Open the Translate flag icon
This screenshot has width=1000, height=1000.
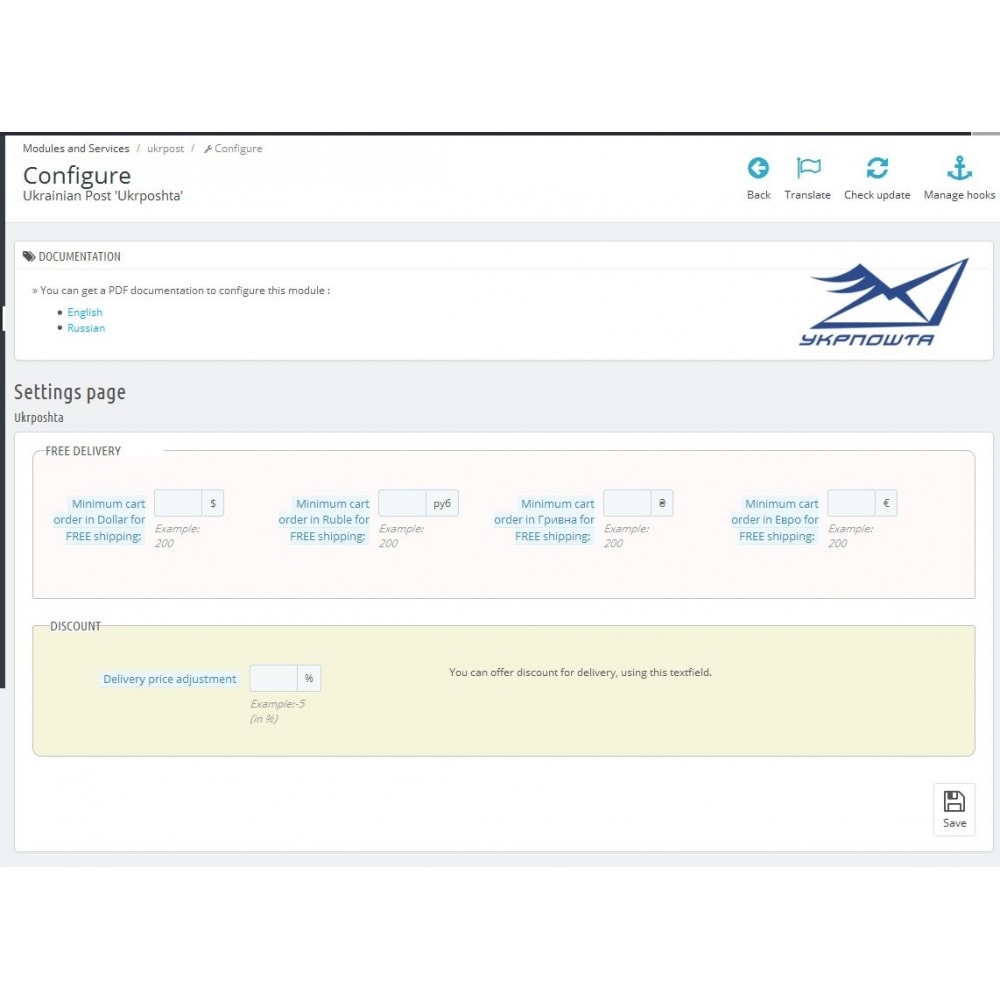[808, 168]
